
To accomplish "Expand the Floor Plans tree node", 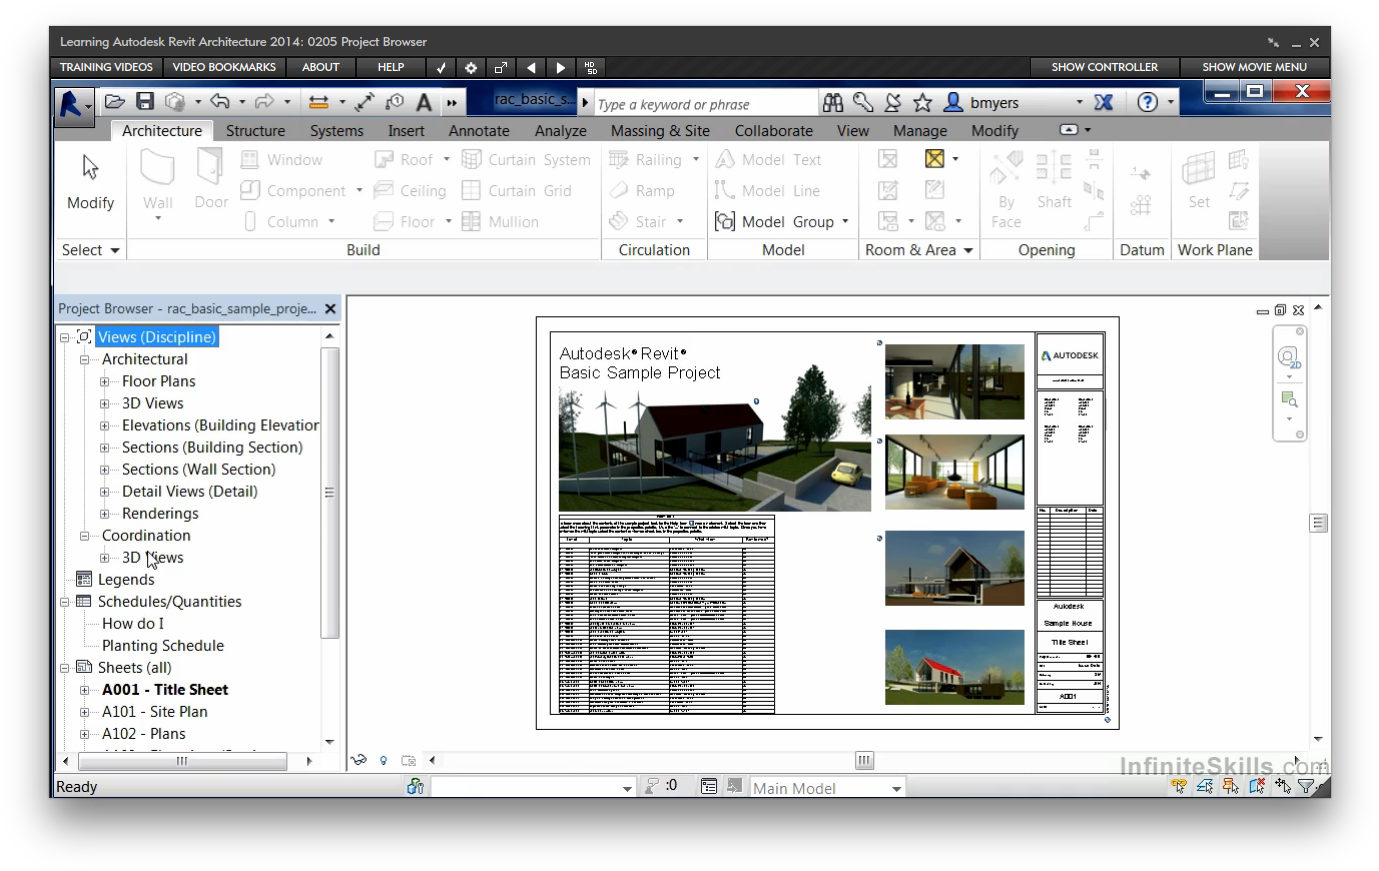I will 105,382.
